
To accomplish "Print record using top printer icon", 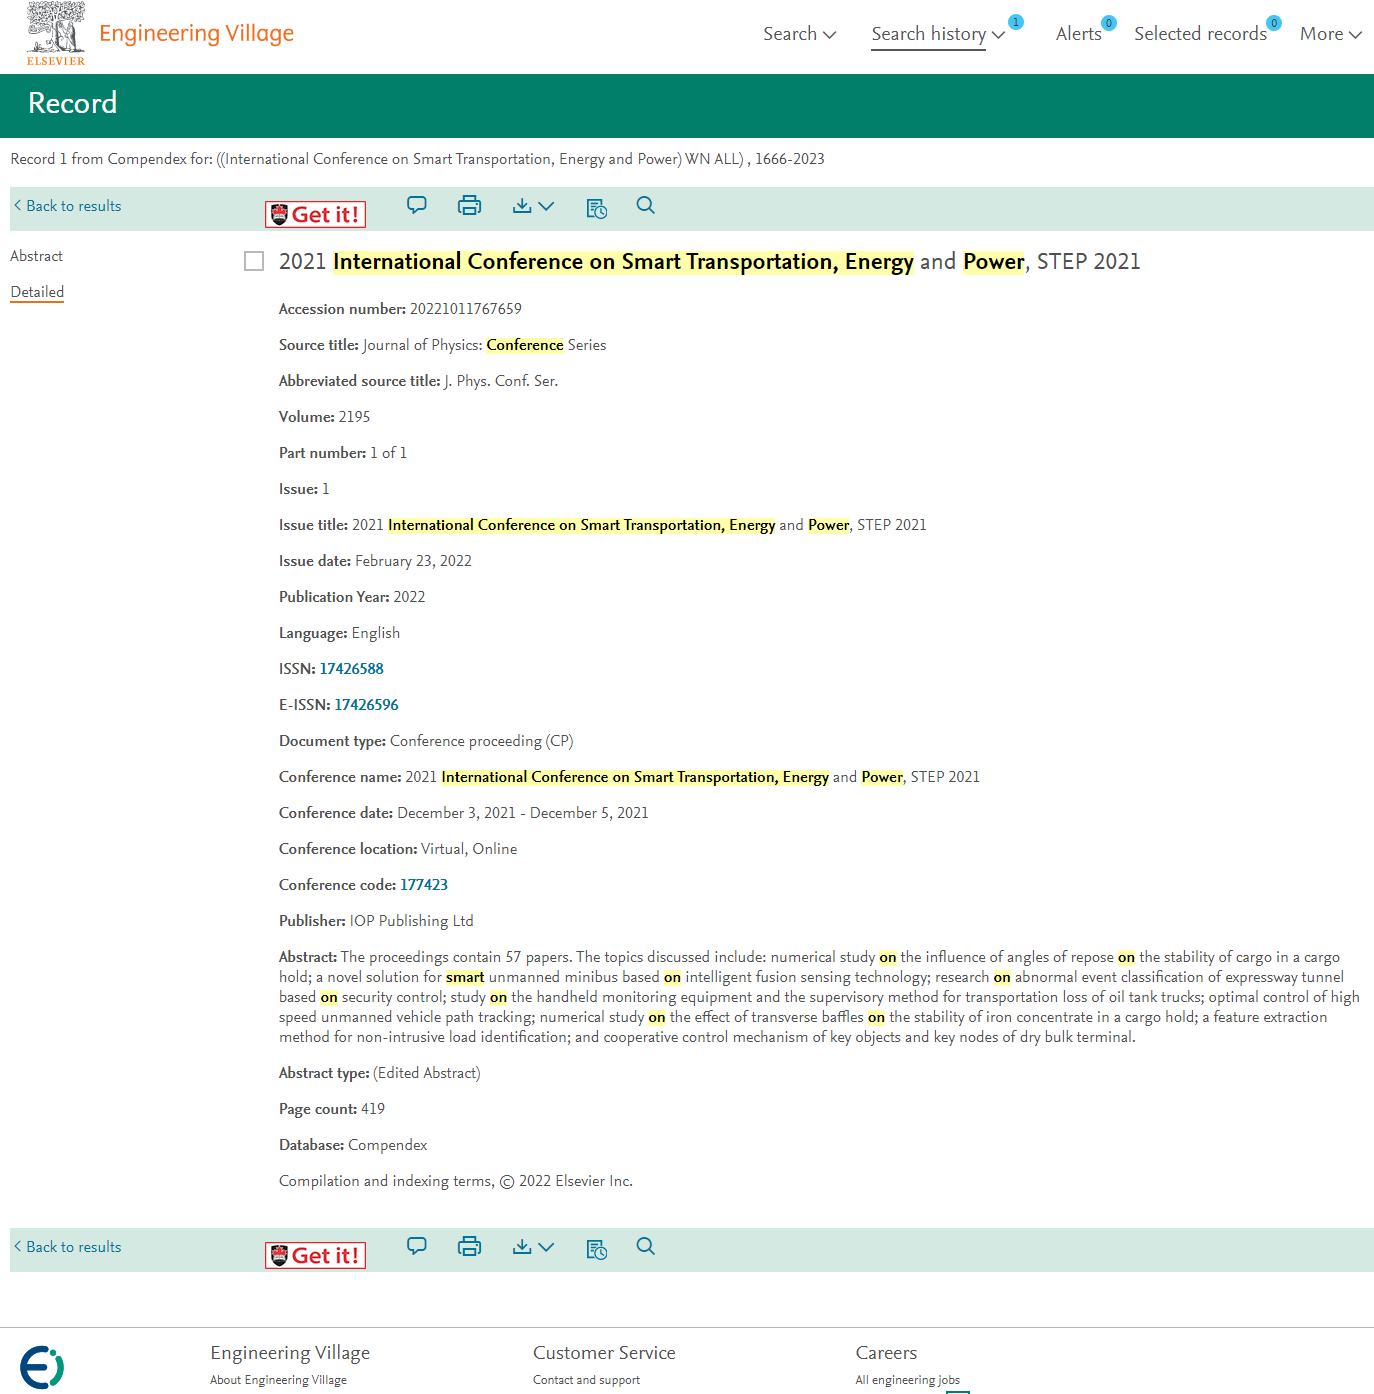I will (469, 206).
